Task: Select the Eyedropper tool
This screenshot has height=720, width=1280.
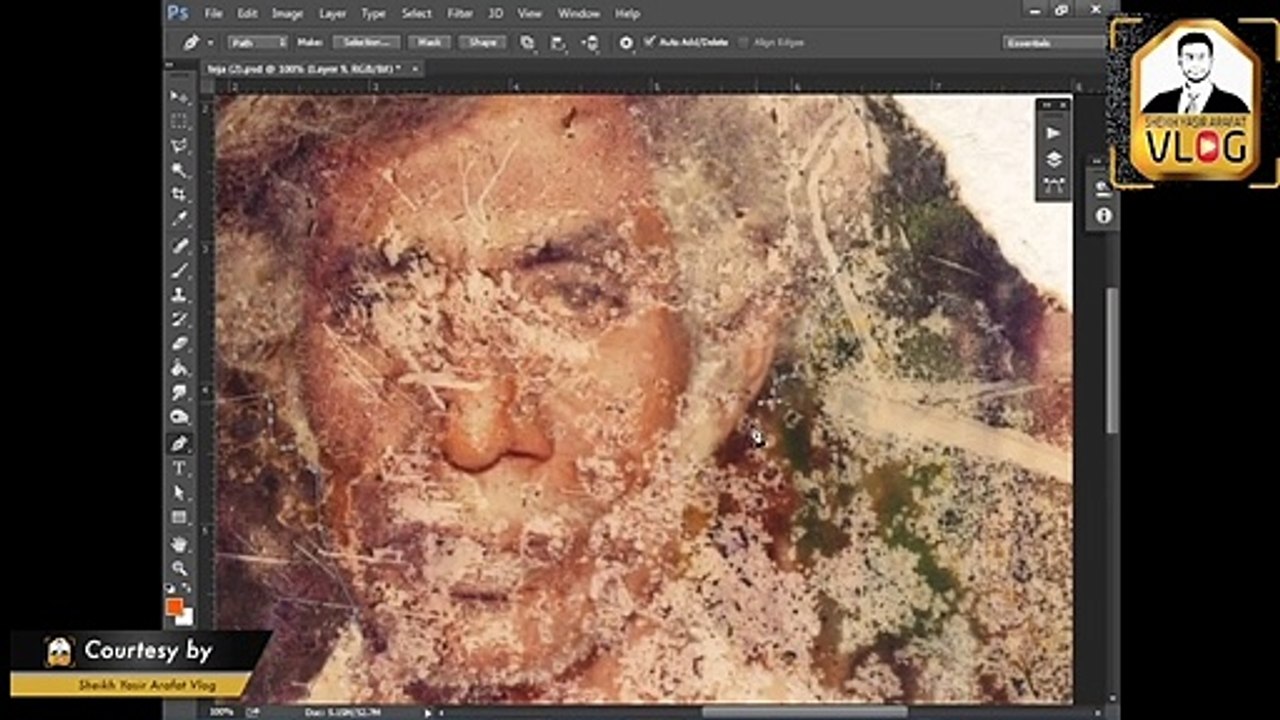Action: click(x=179, y=218)
